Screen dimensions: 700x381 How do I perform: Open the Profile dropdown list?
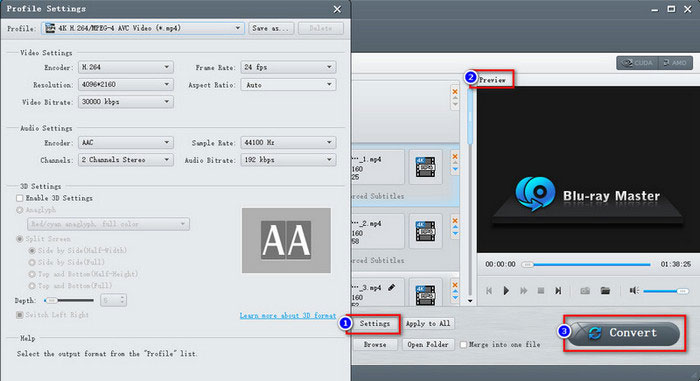coord(143,28)
